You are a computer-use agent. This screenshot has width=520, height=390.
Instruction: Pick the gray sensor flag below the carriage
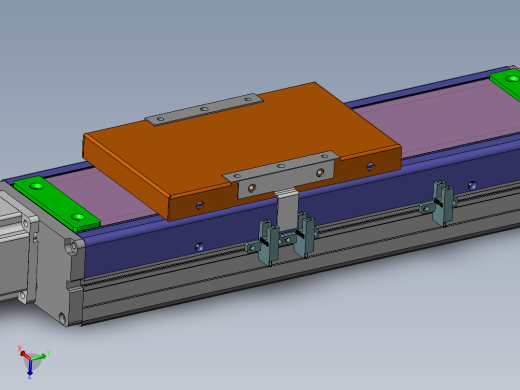point(287,209)
